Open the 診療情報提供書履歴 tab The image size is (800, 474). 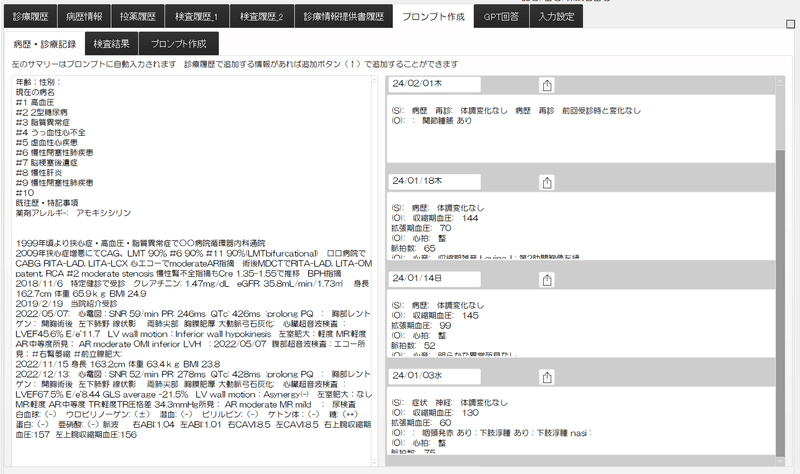[344, 16]
